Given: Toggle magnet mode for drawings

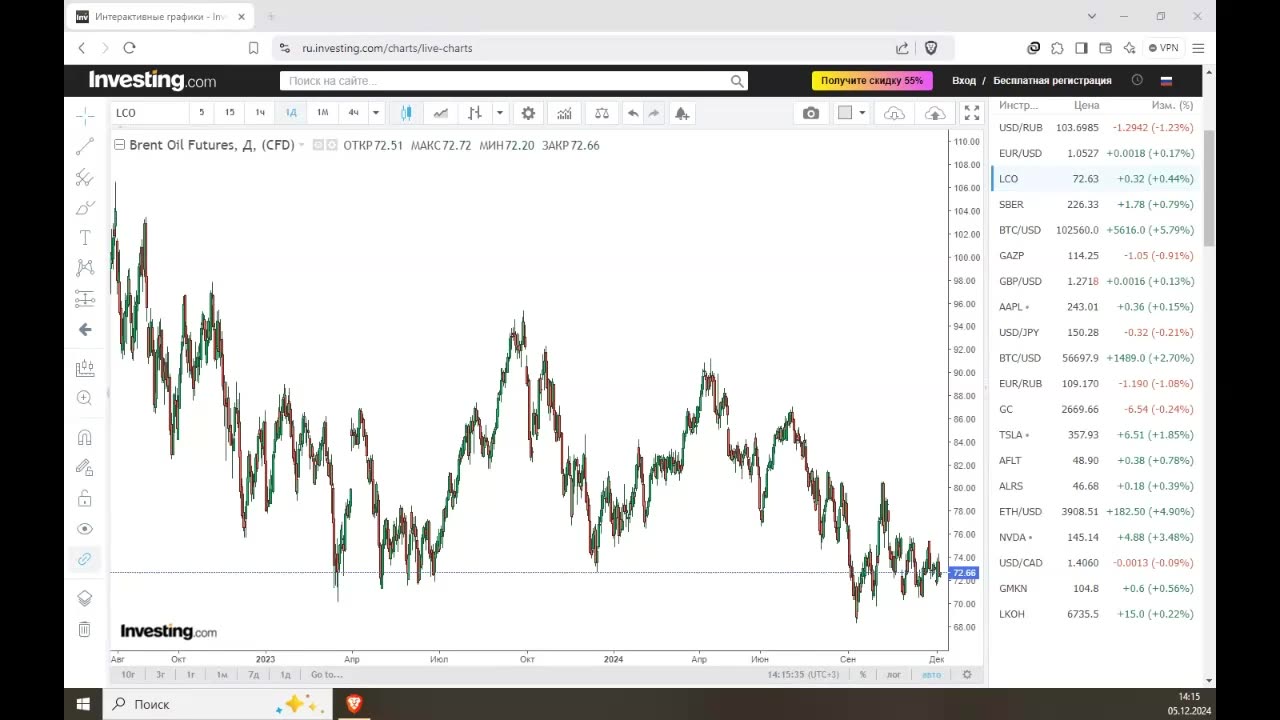Looking at the screenshot, I should 85,437.
